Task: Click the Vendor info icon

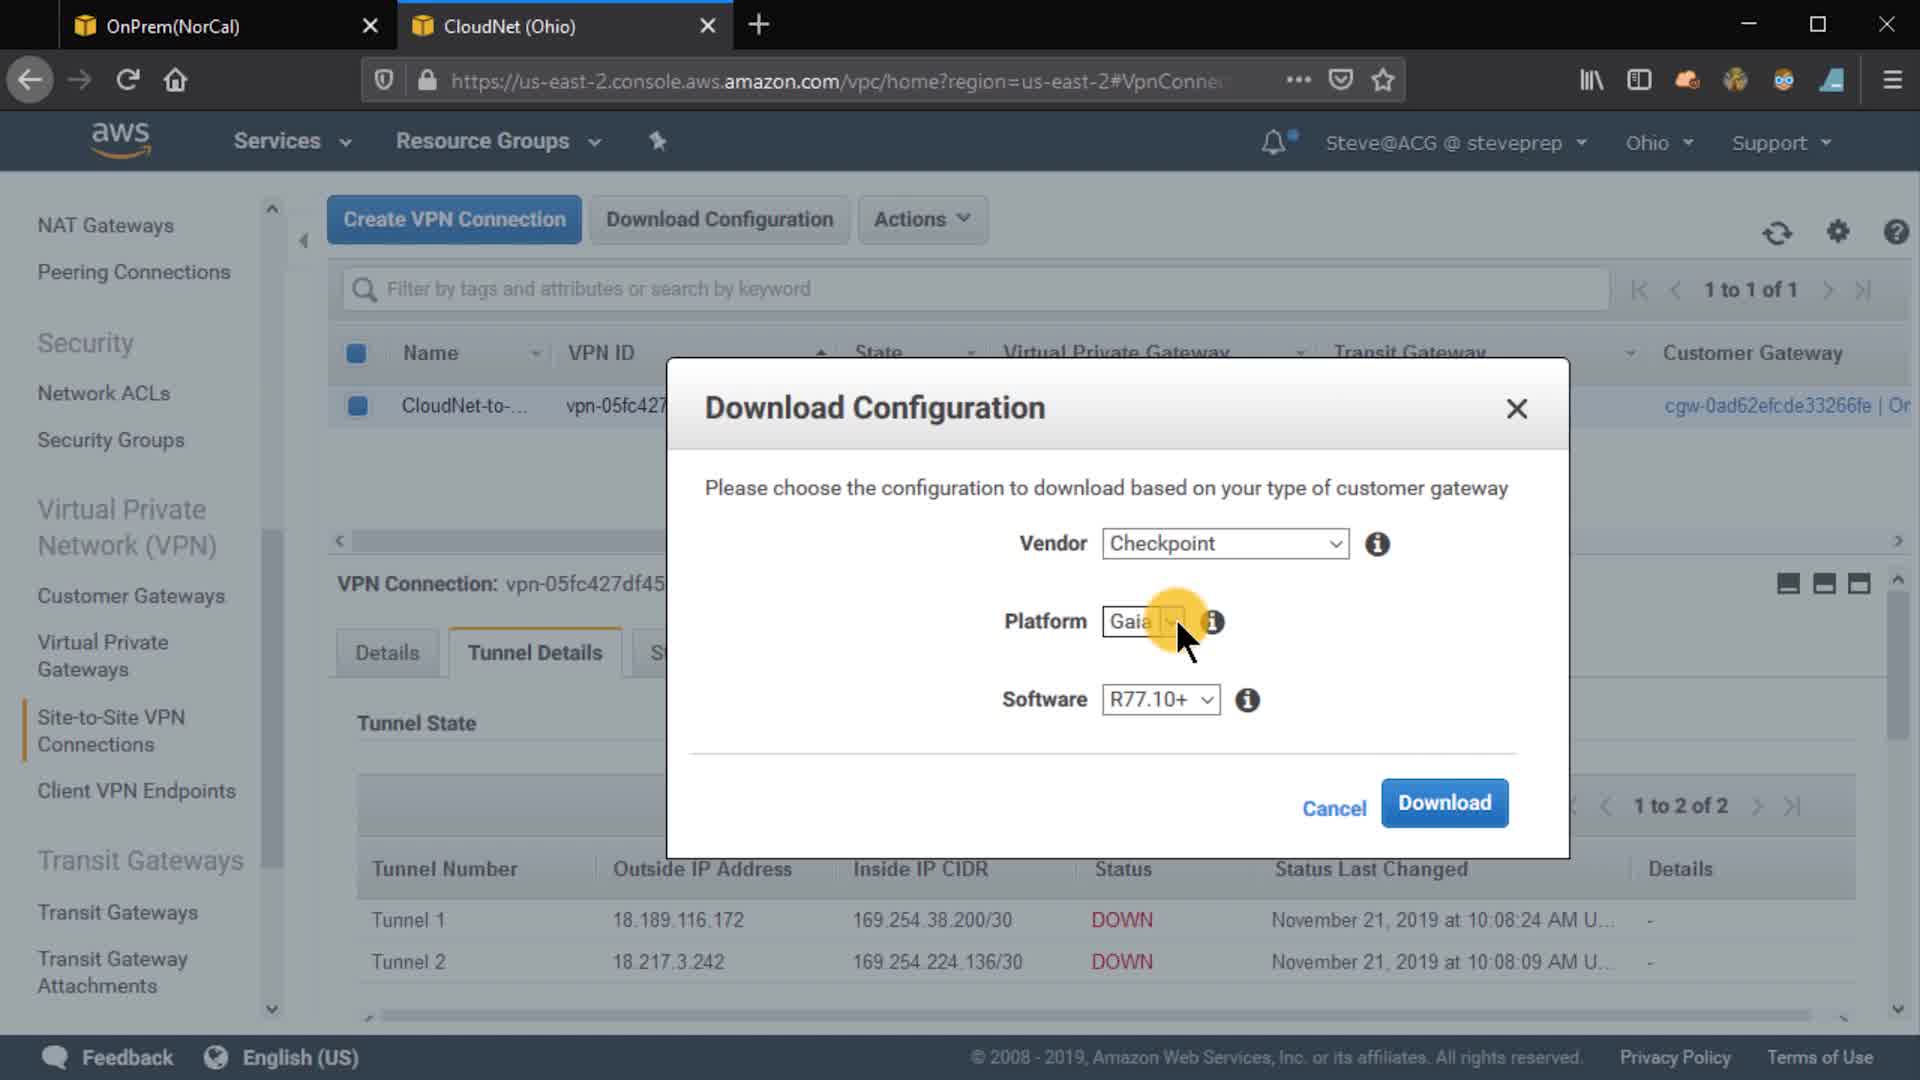Action: (1377, 544)
